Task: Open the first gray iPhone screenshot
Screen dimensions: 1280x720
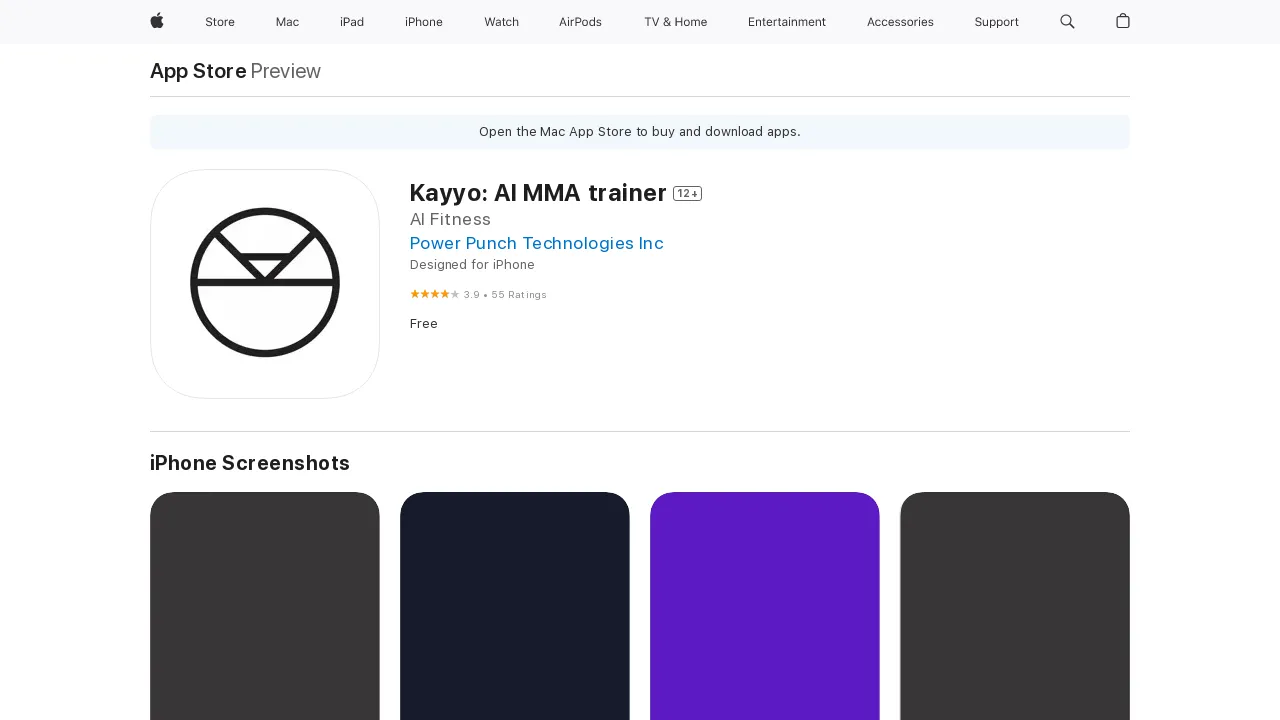Action: click(x=265, y=606)
